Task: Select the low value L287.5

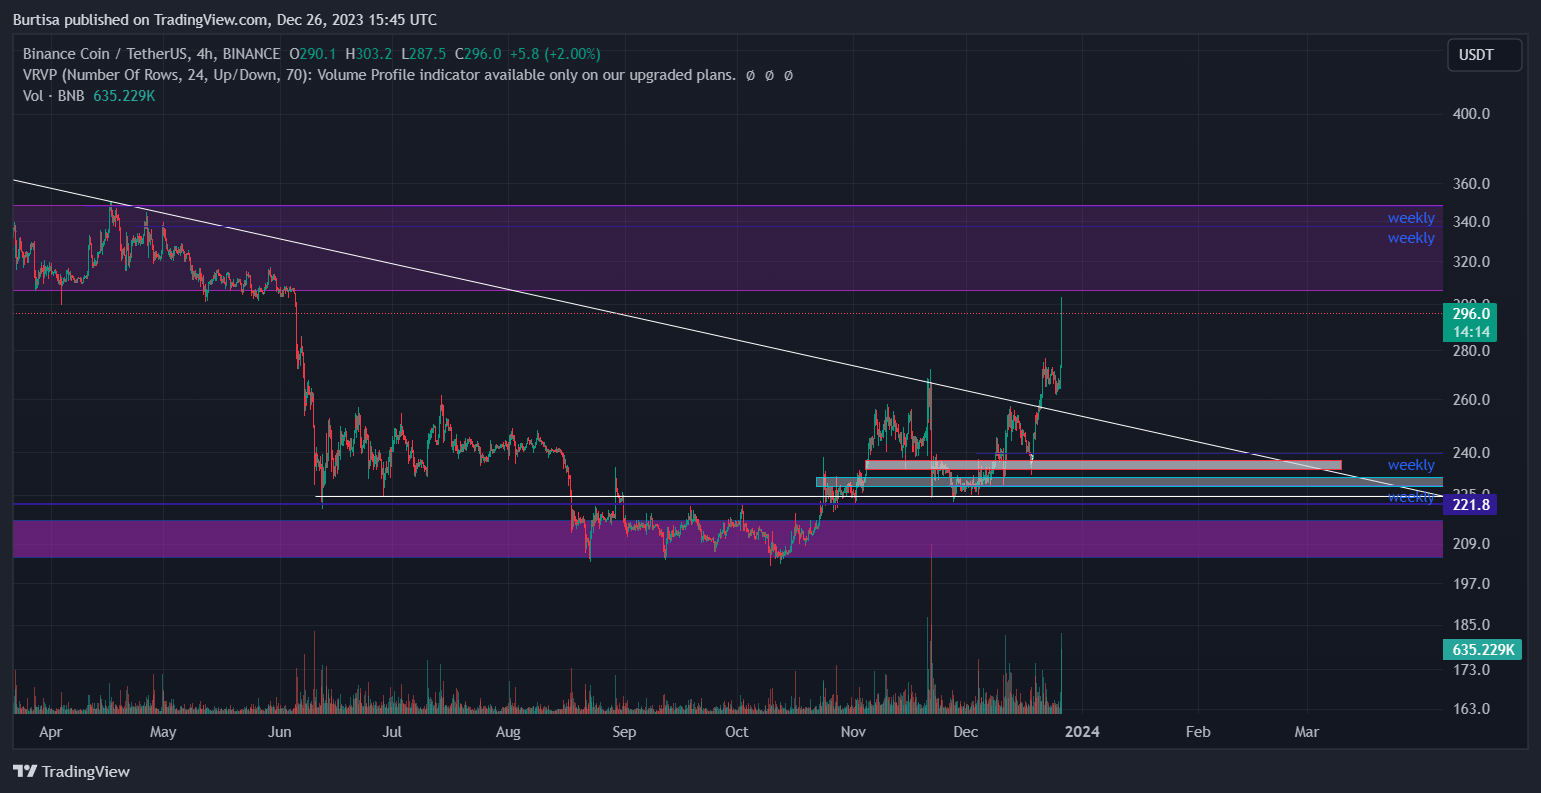Action: [x=424, y=54]
